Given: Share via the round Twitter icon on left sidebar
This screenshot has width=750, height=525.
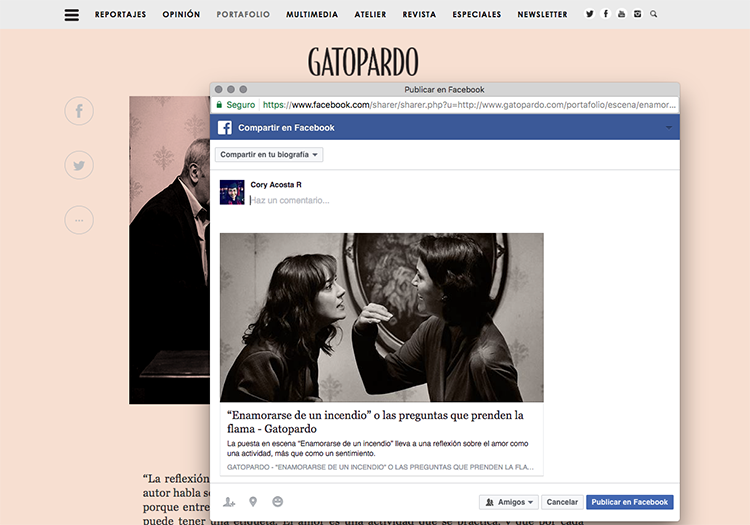Looking at the screenshot, I should click(x=79, y=165).
